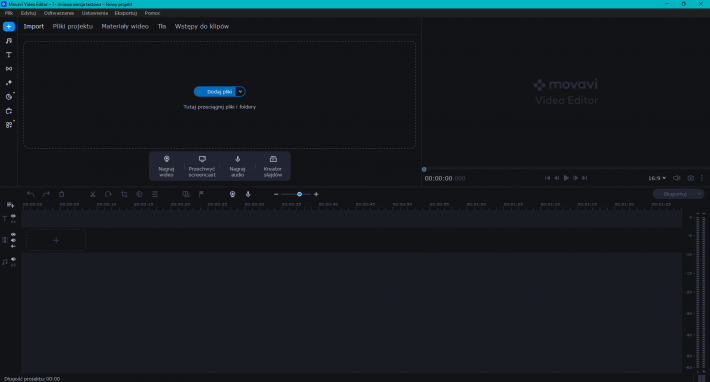This screenshot has width=710, height=382.
Task: Switch to Wstępy do klipów tab
Action: [x=202, y=27]
